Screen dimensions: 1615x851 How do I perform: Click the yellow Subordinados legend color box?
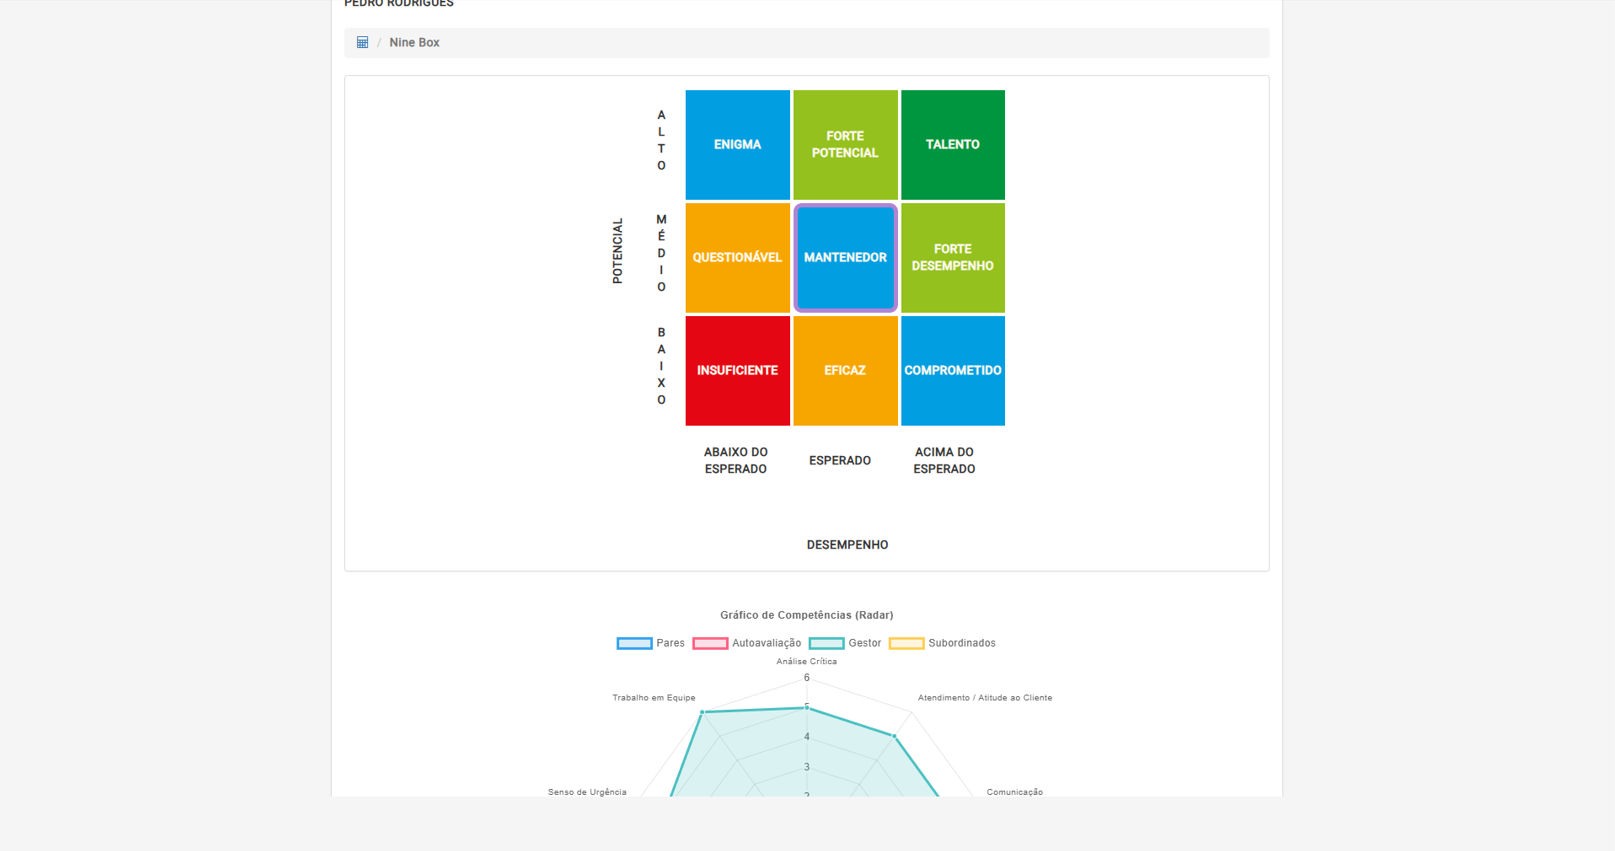pos(906,643)
